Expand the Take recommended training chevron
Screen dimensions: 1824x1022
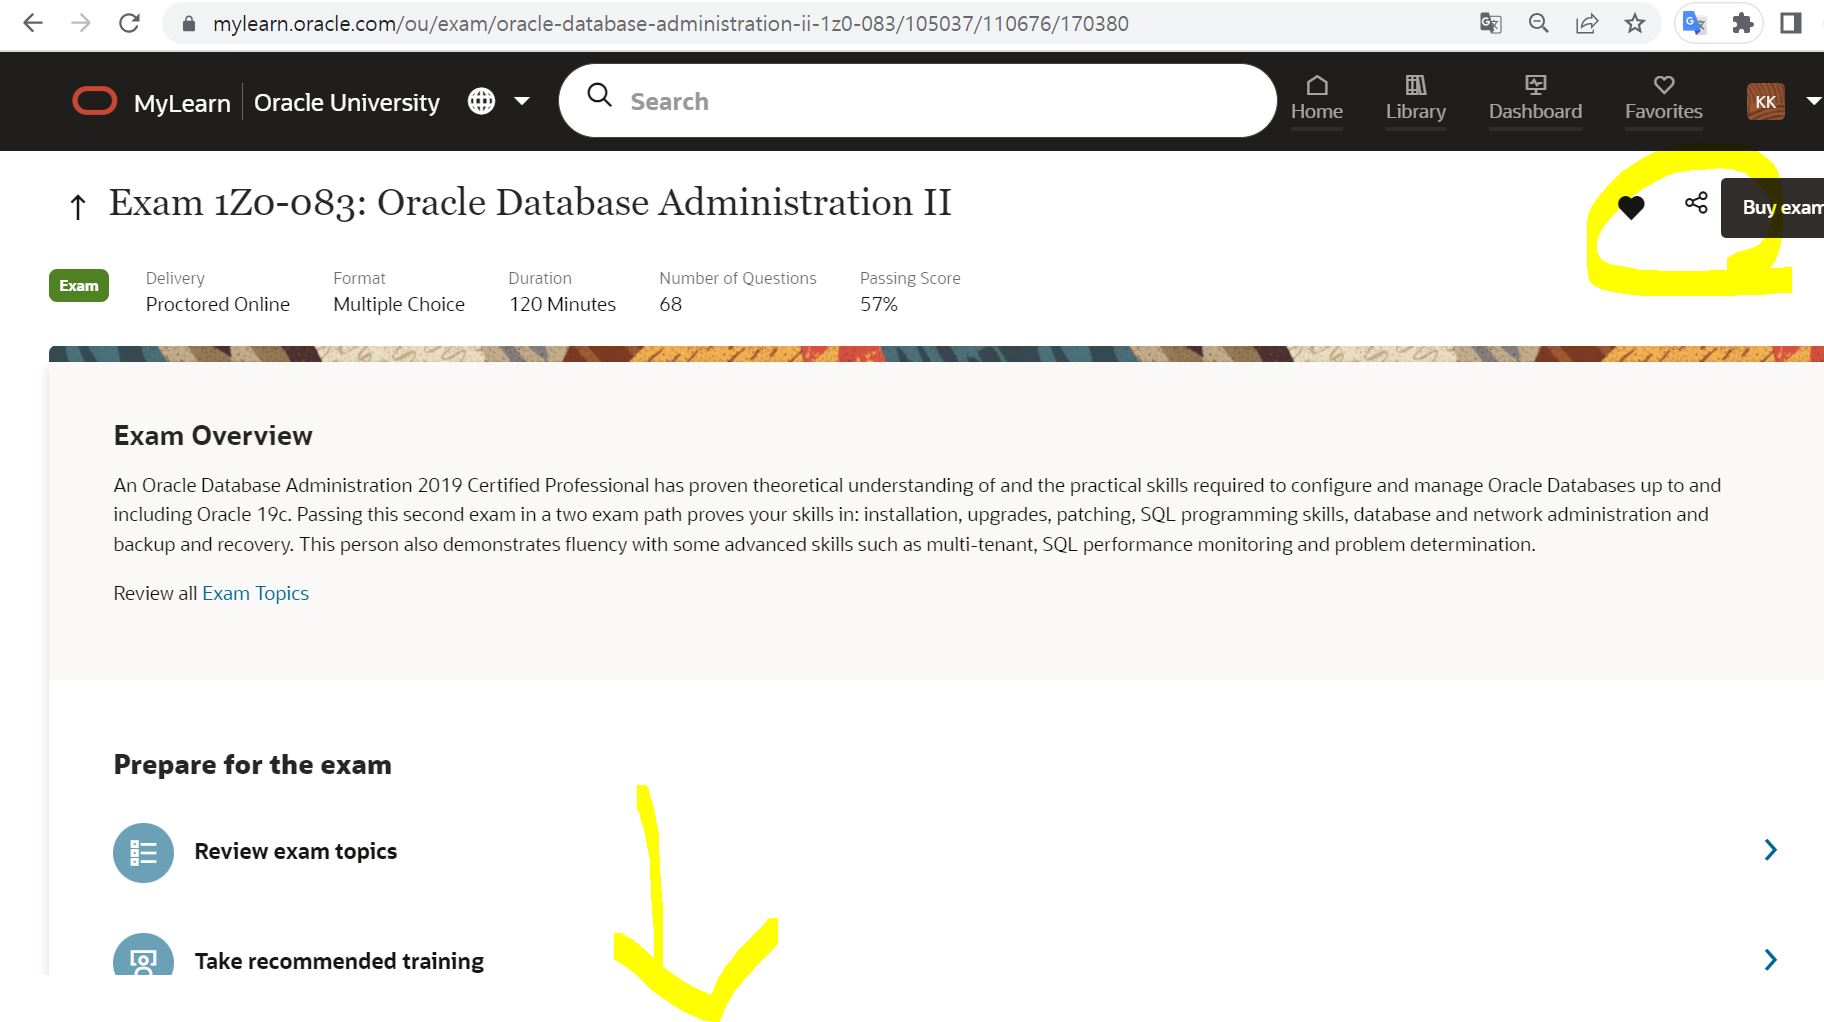1770,960
